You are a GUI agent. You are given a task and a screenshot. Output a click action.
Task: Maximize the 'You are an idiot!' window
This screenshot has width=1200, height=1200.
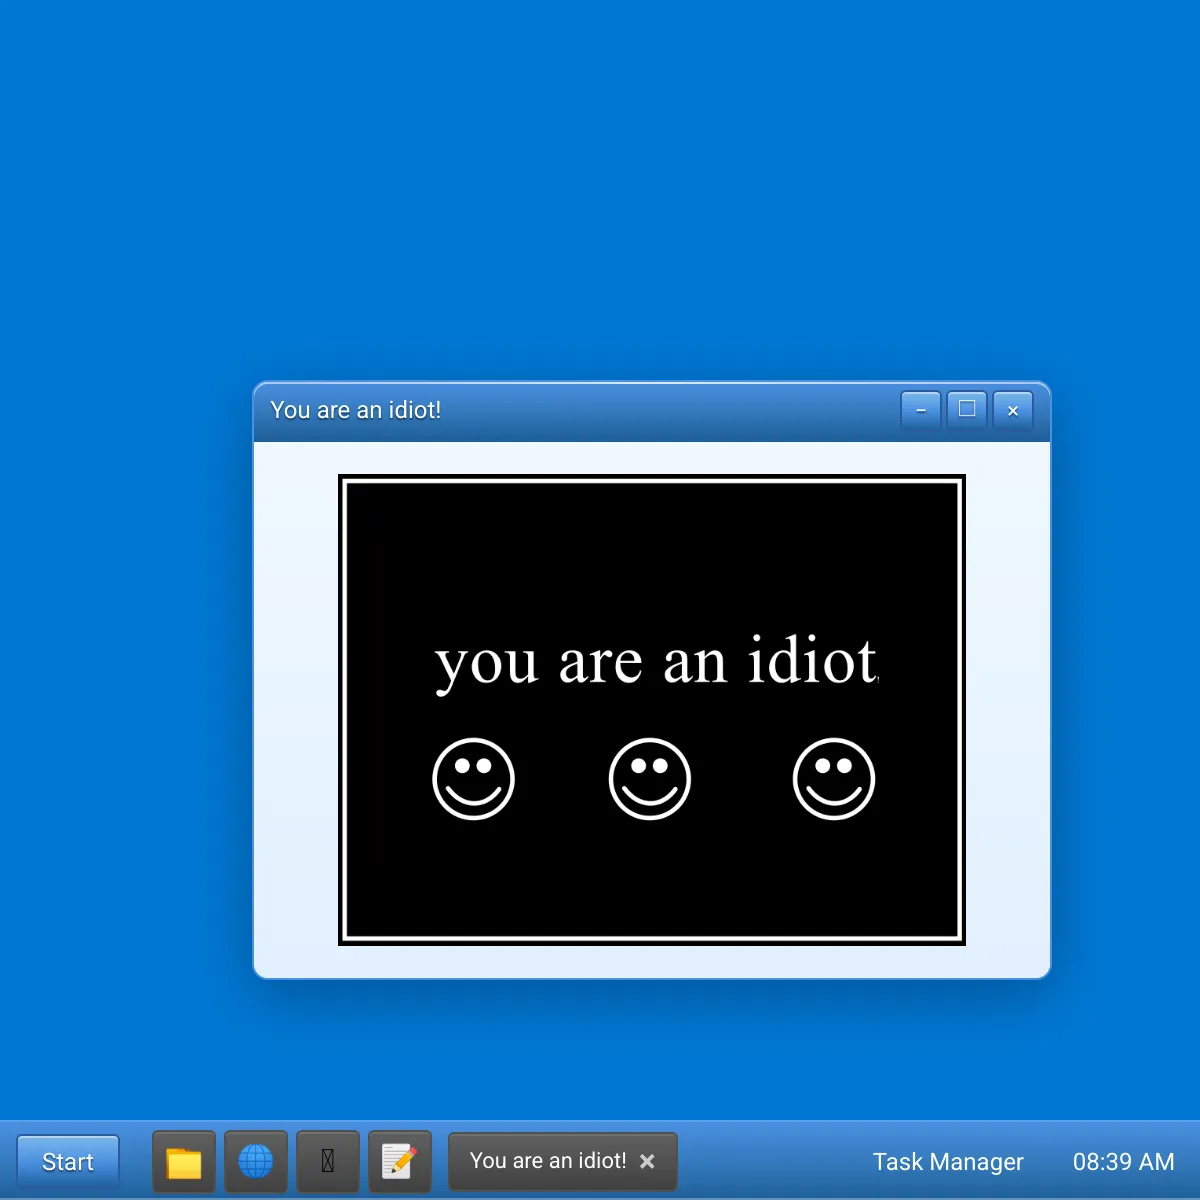click(967, 410)
